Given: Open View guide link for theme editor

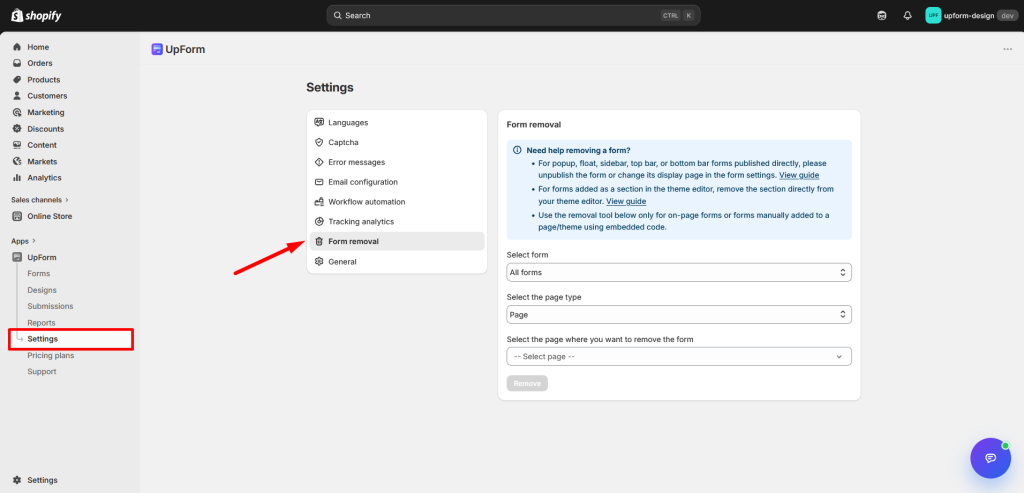Looking at the screenshot, I should click(x=626, y=201).
